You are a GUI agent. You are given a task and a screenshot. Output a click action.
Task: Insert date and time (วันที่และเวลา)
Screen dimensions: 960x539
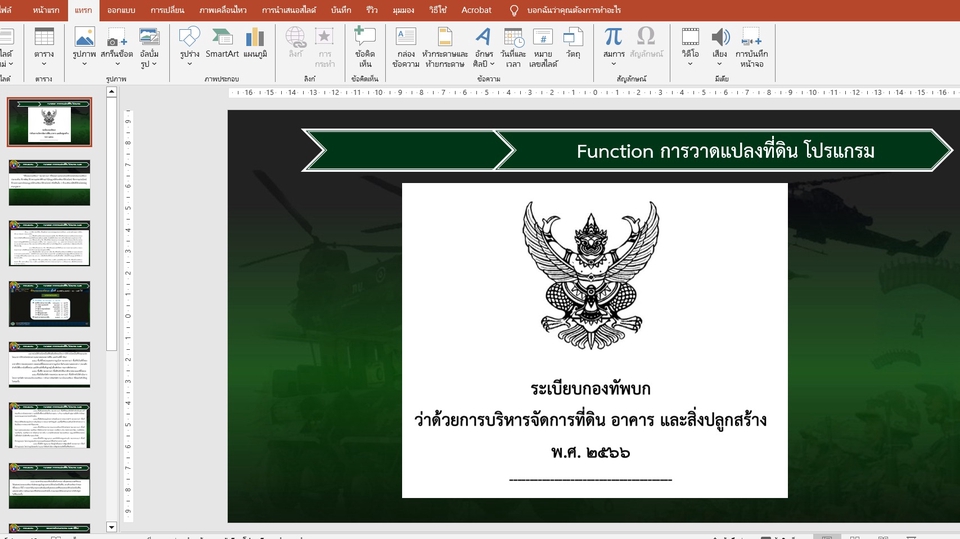[x=513, y=47]
